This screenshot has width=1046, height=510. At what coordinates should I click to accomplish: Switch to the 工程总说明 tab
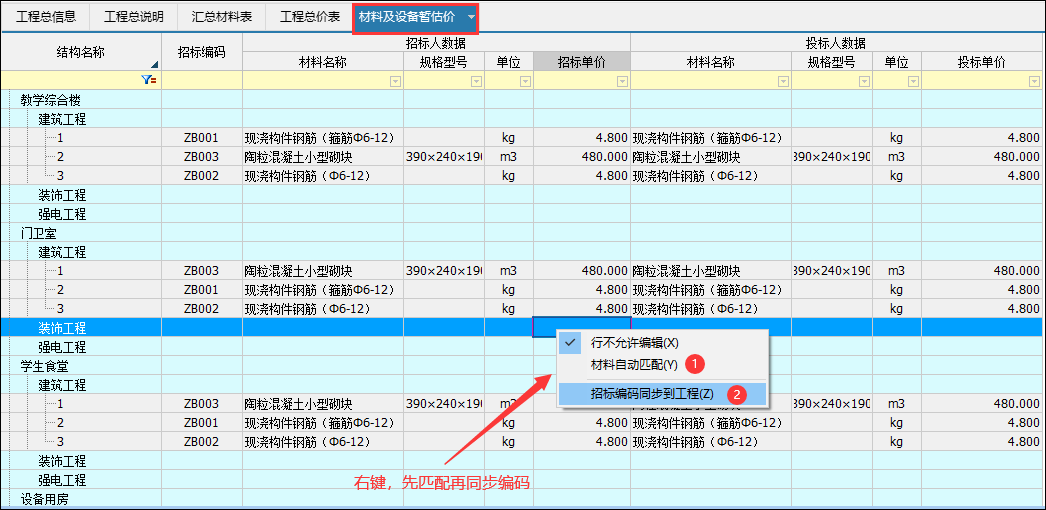(x=133, y=17)
